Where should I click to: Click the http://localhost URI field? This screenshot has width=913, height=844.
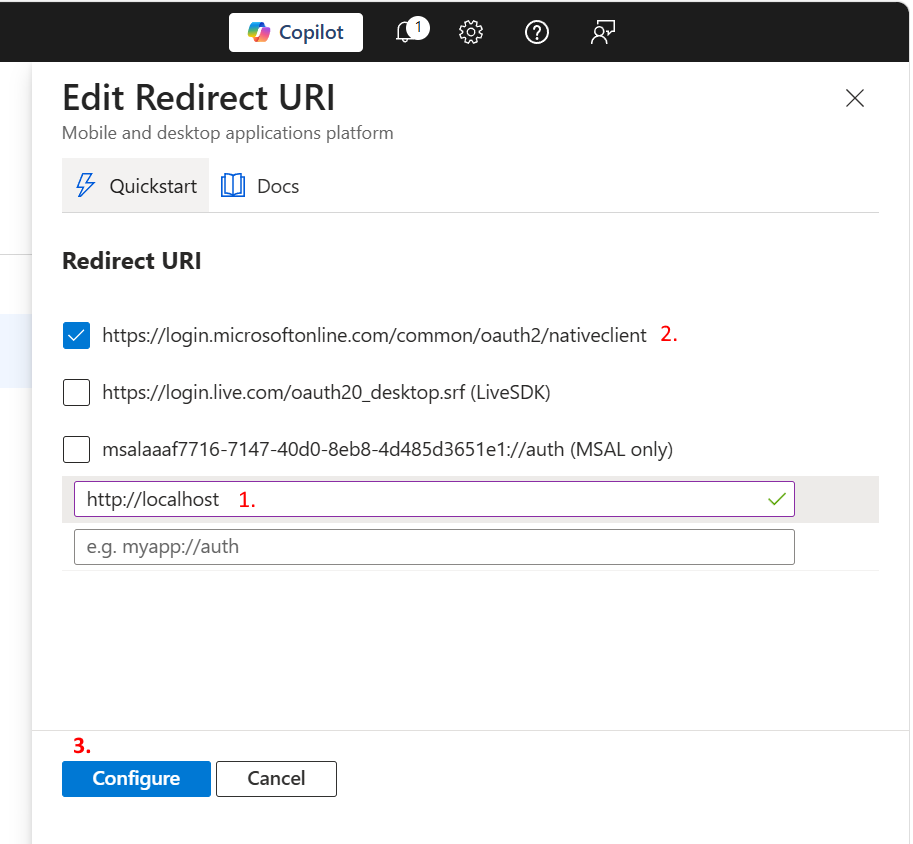434,499
